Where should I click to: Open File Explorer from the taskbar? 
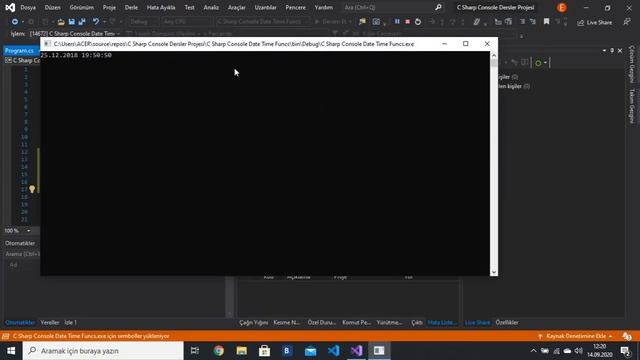click(x=242, y=351)
